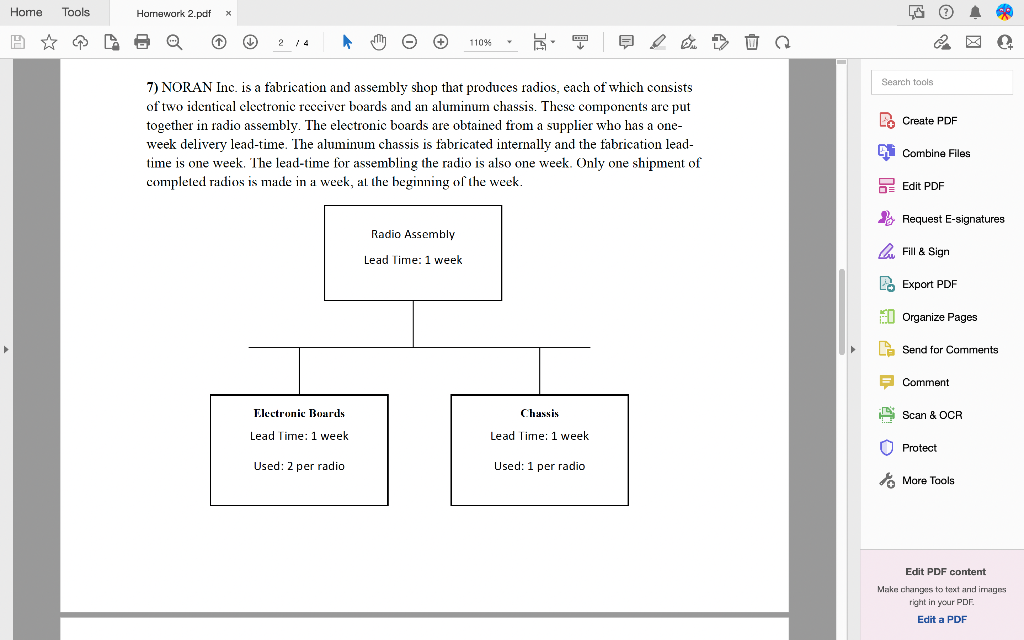This screenshot has height=640, width=1024.
Task: Click the Edit a PDF link
Action: pos(941,619)
